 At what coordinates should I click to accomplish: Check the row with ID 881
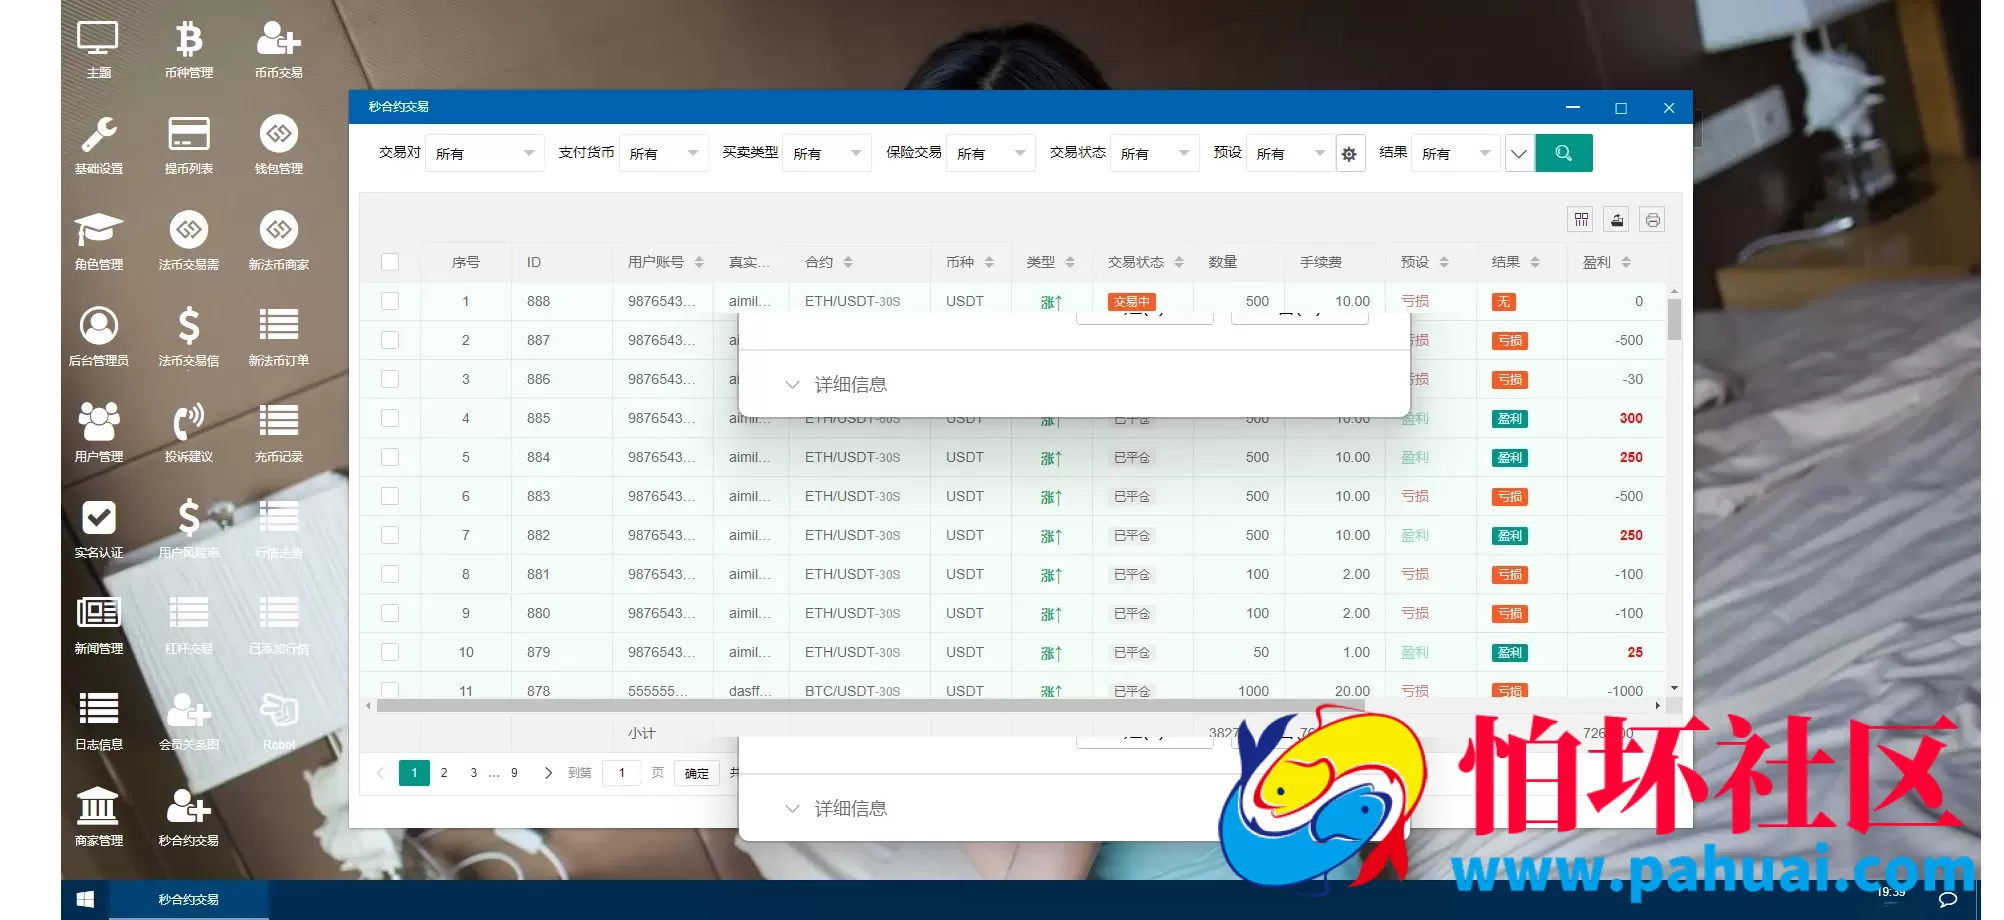click(x=390, y=574)
